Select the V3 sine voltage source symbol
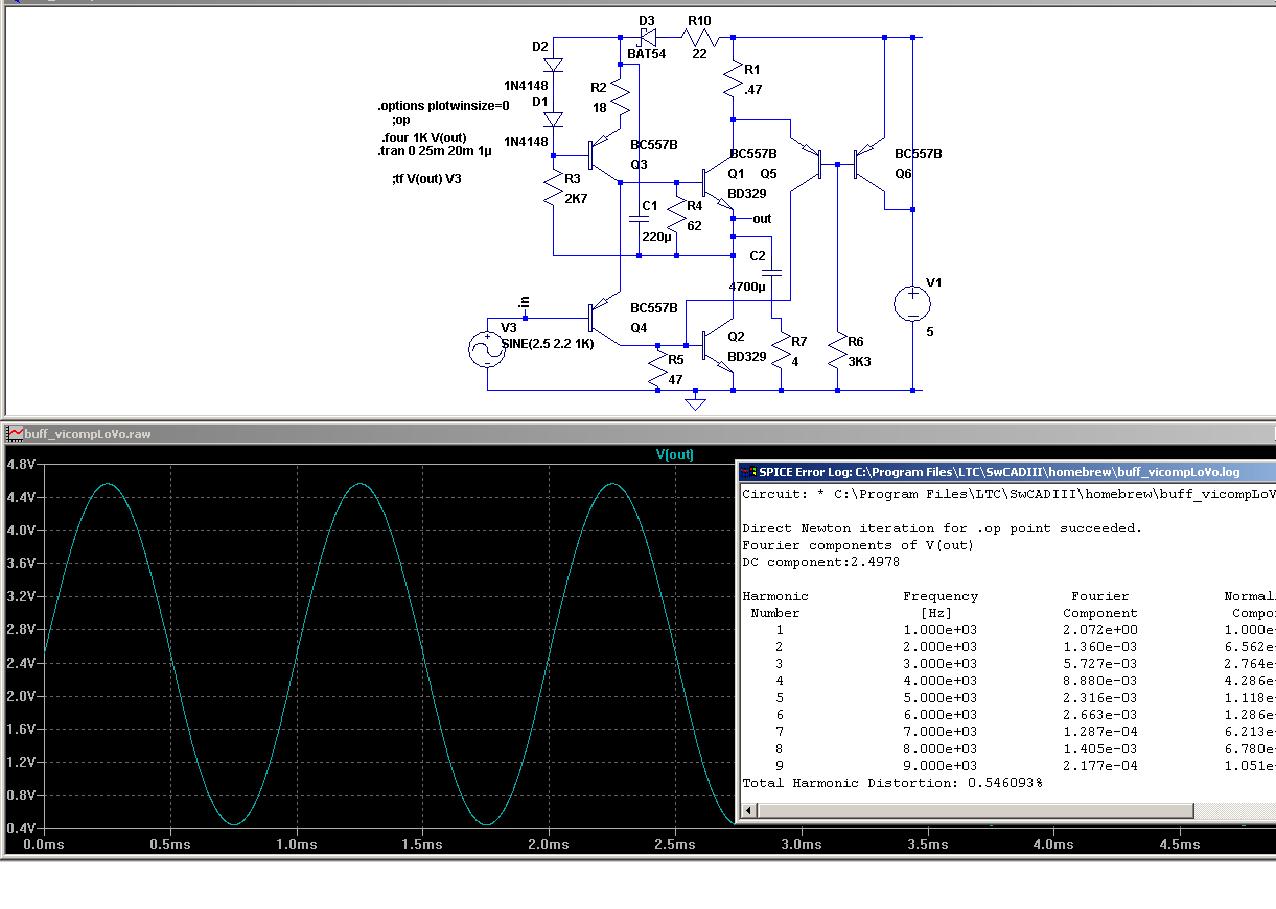 click(487, 349)
